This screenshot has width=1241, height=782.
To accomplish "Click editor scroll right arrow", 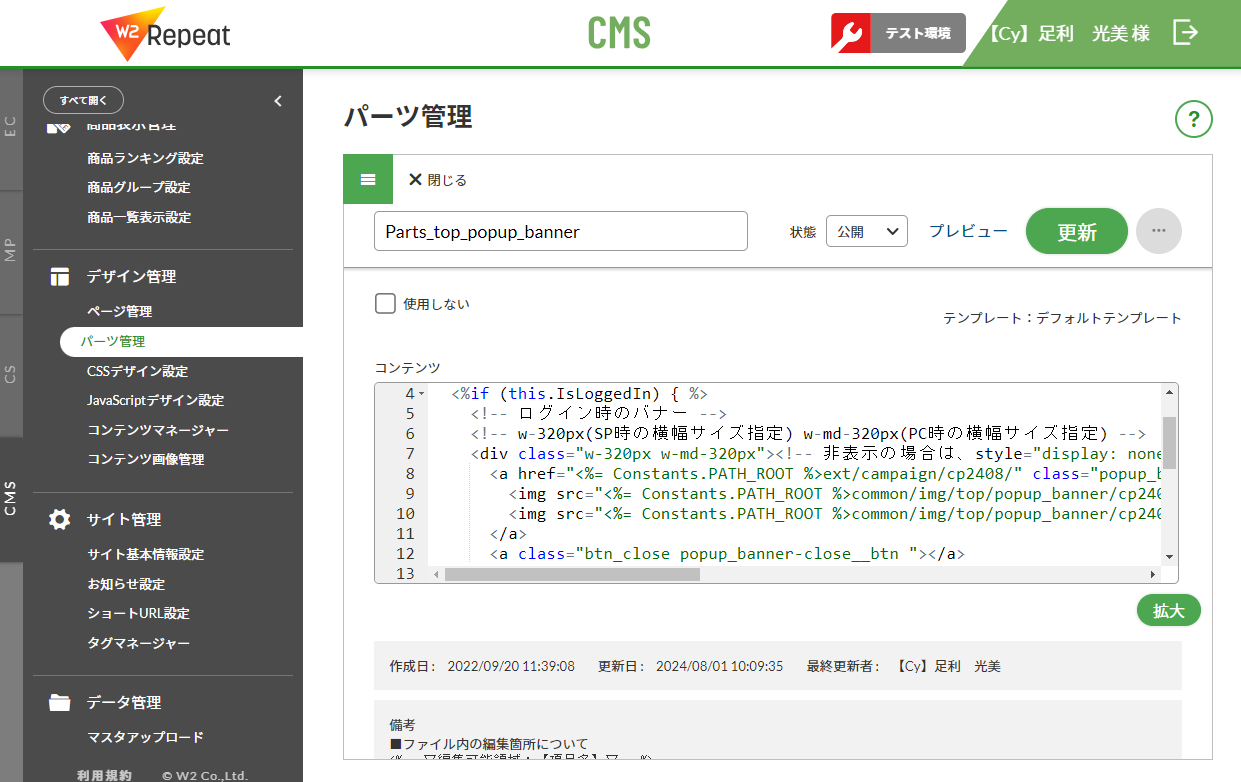I will pos(1153,574).
